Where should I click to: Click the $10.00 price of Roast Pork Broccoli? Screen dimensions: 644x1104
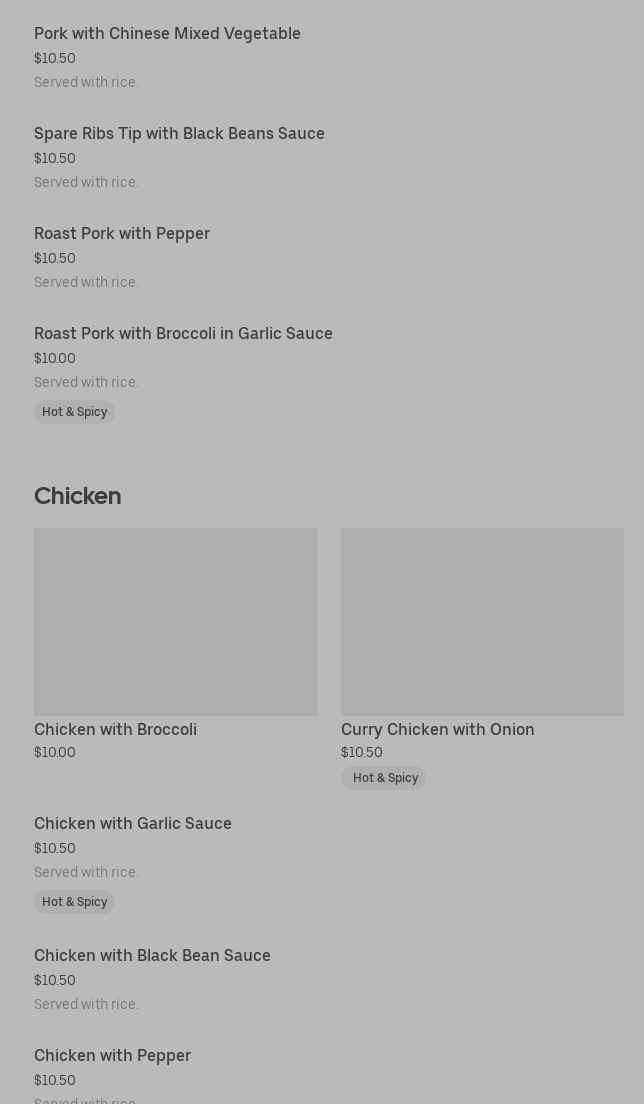55,359
